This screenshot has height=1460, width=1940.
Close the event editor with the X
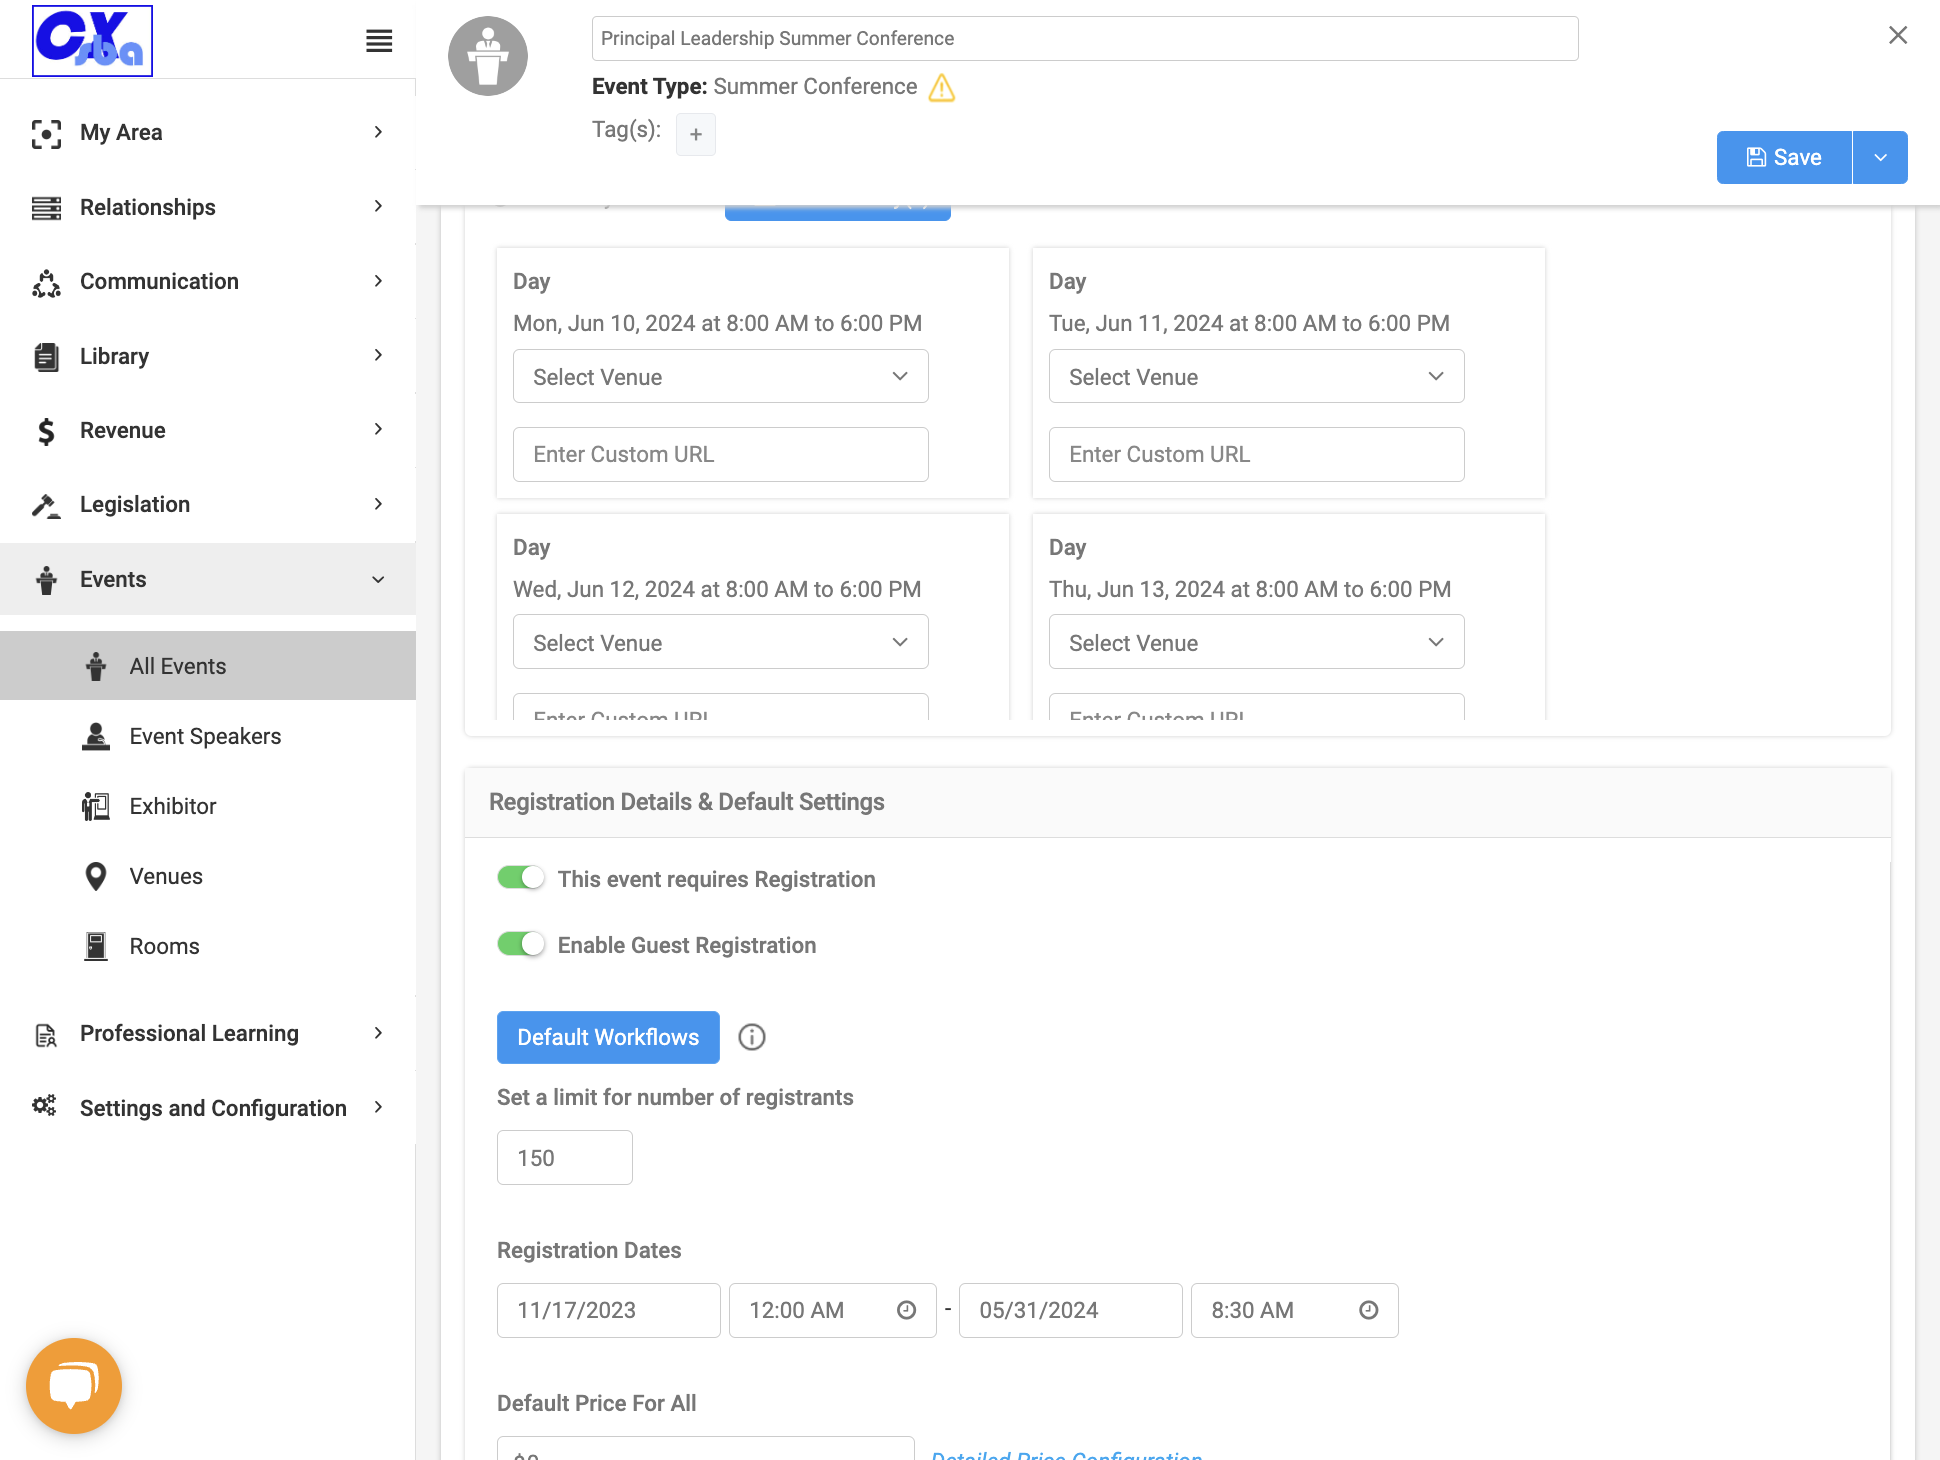coord(1898,35)
